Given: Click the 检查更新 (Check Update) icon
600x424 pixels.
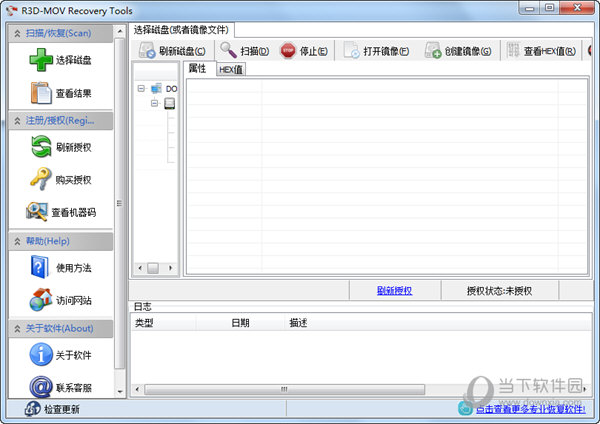Looking at the screenshot, I should click(32, 409).
